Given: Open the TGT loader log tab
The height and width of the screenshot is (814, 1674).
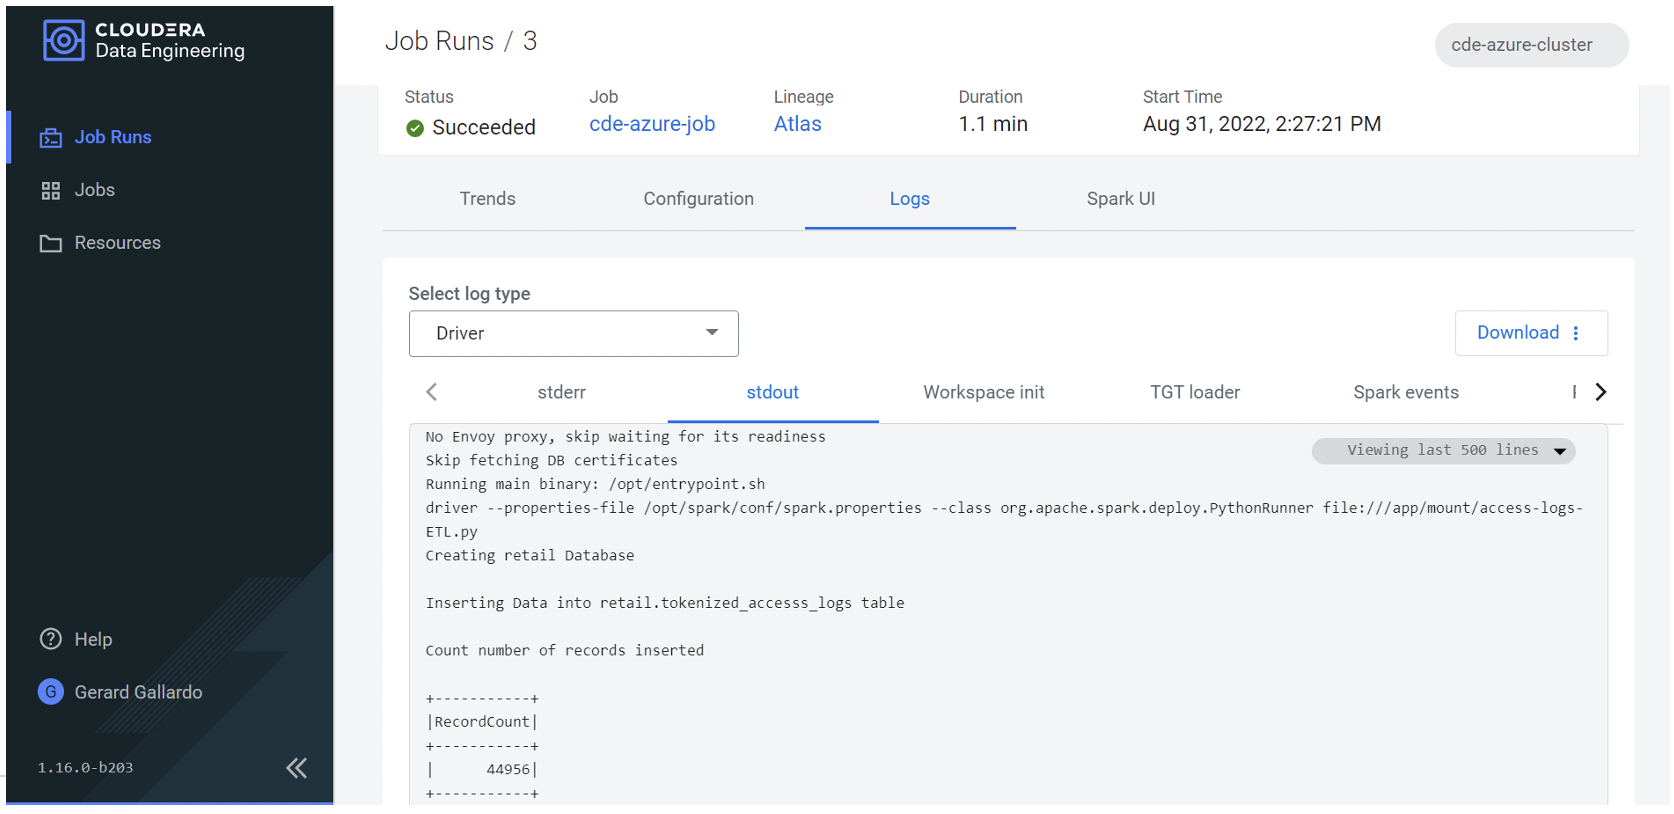Looking at the screenshot, I should pyautogui.click(x=1195, y=393).
